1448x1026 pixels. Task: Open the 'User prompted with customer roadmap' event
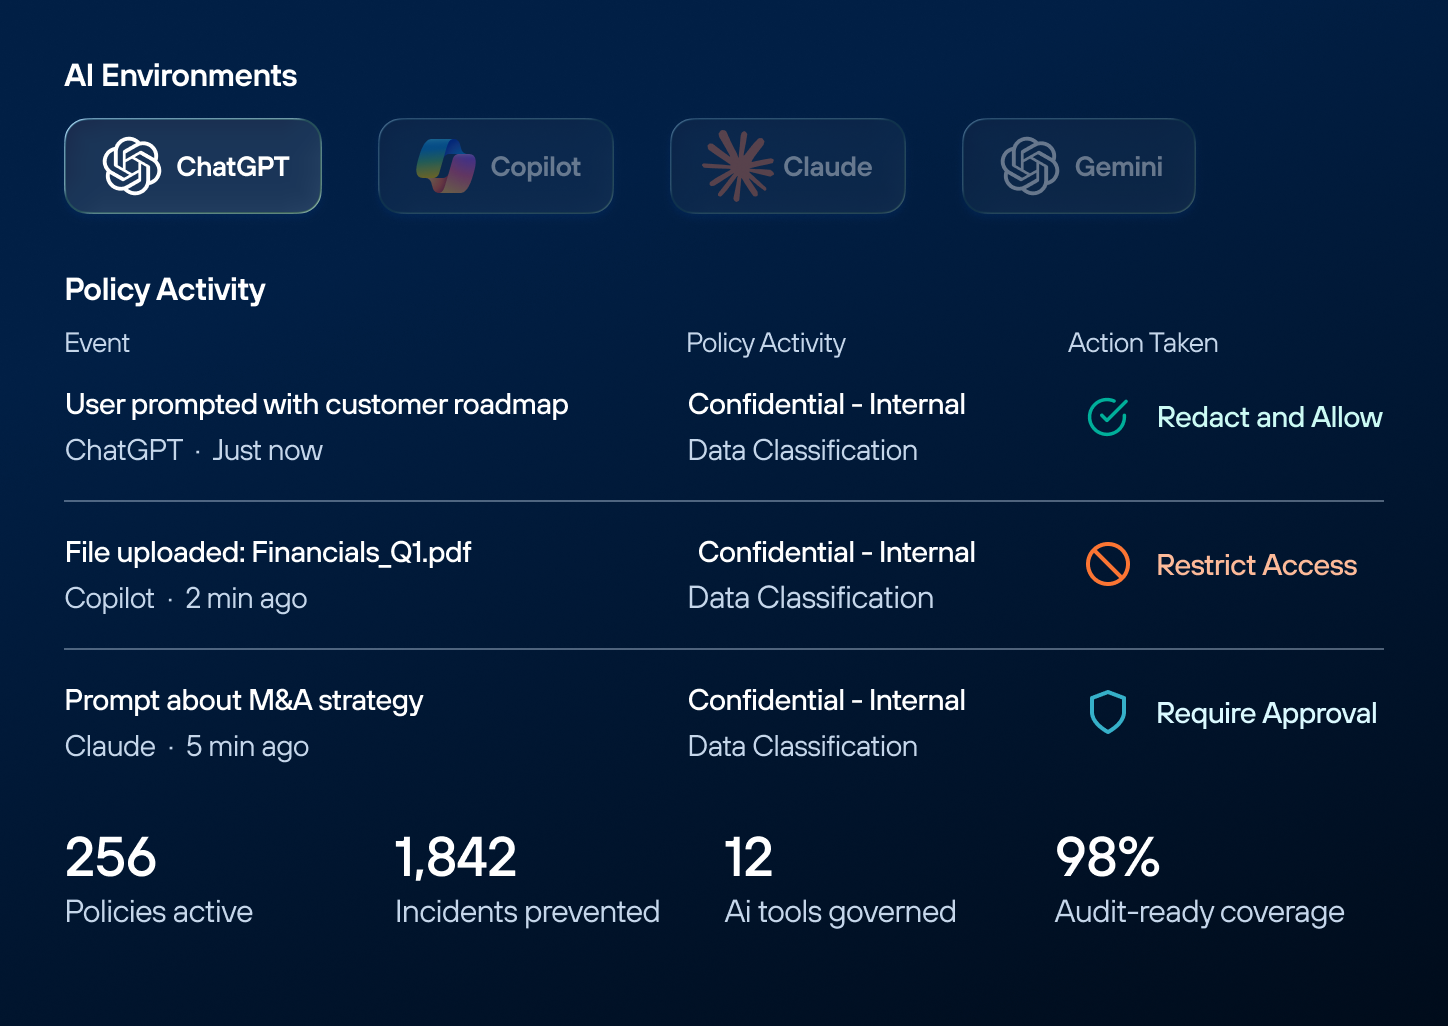317,404
